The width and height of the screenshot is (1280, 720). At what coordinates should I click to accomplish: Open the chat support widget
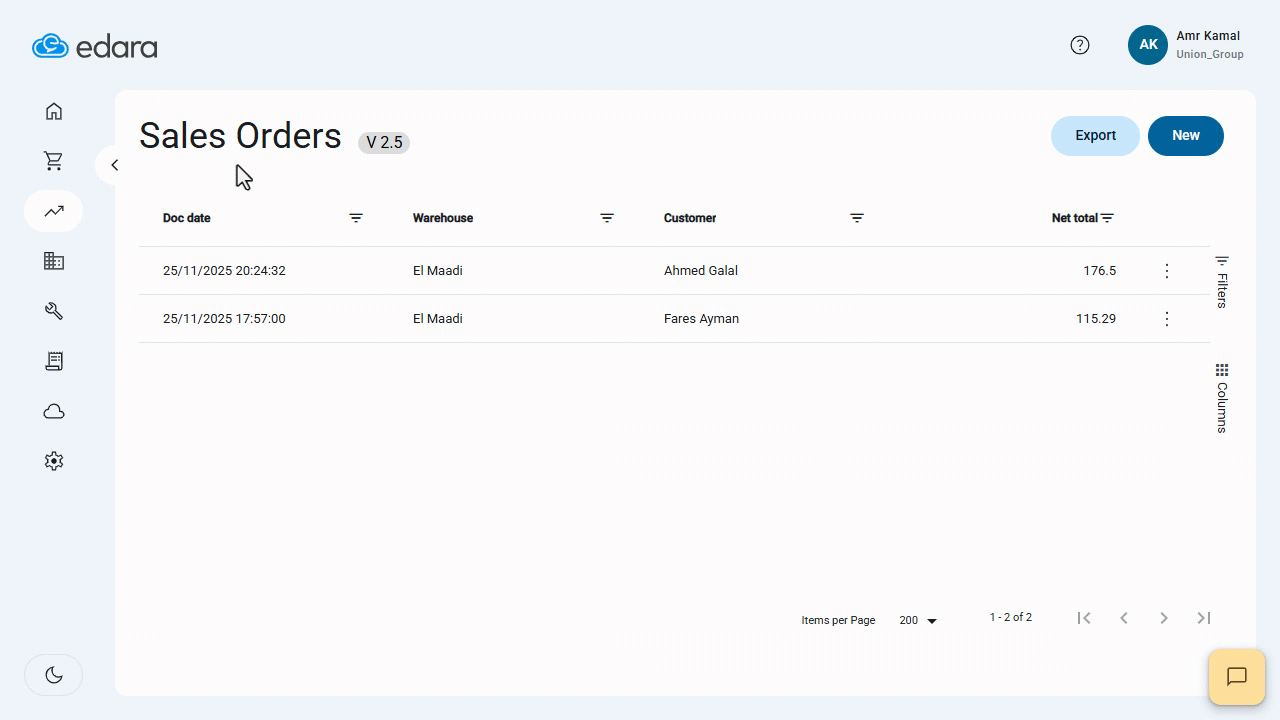[x=1237, y=677]
